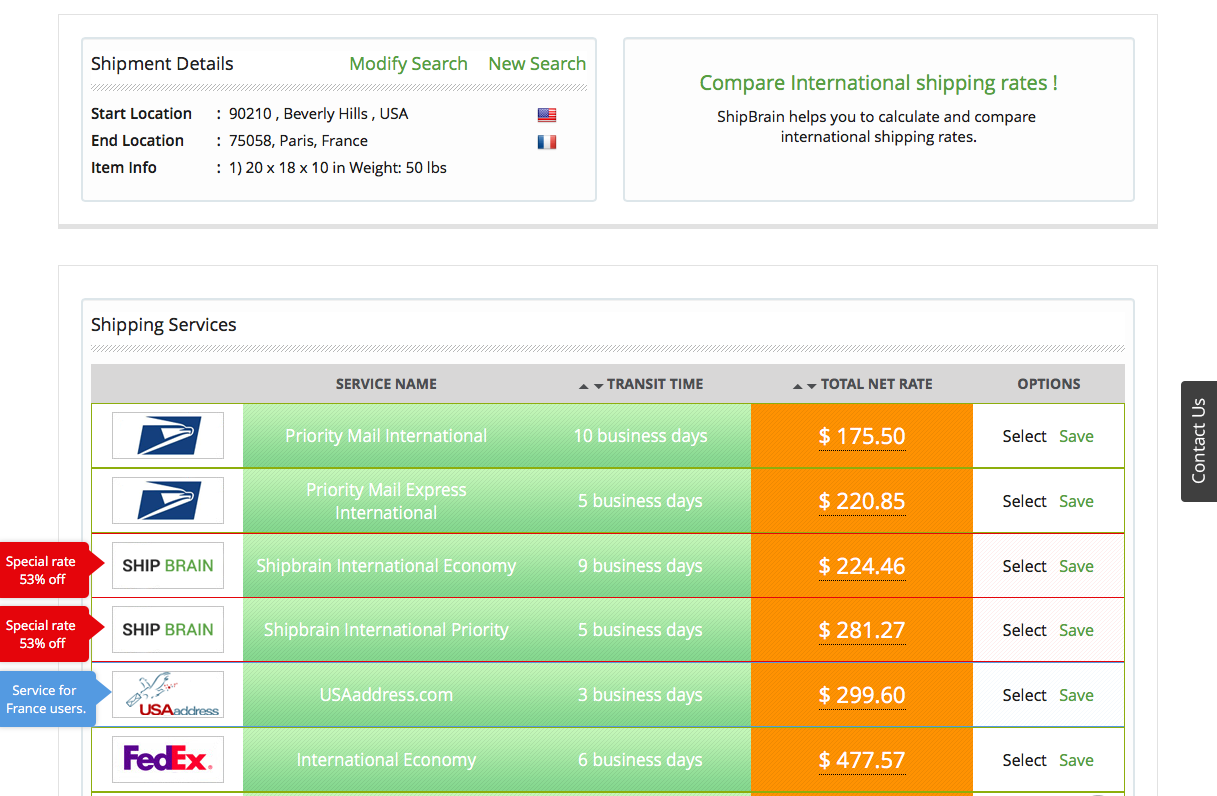The height and width of the screenshot is (796, 1217).
Task: Click the $ 477.57 rate
Action: 862,760
